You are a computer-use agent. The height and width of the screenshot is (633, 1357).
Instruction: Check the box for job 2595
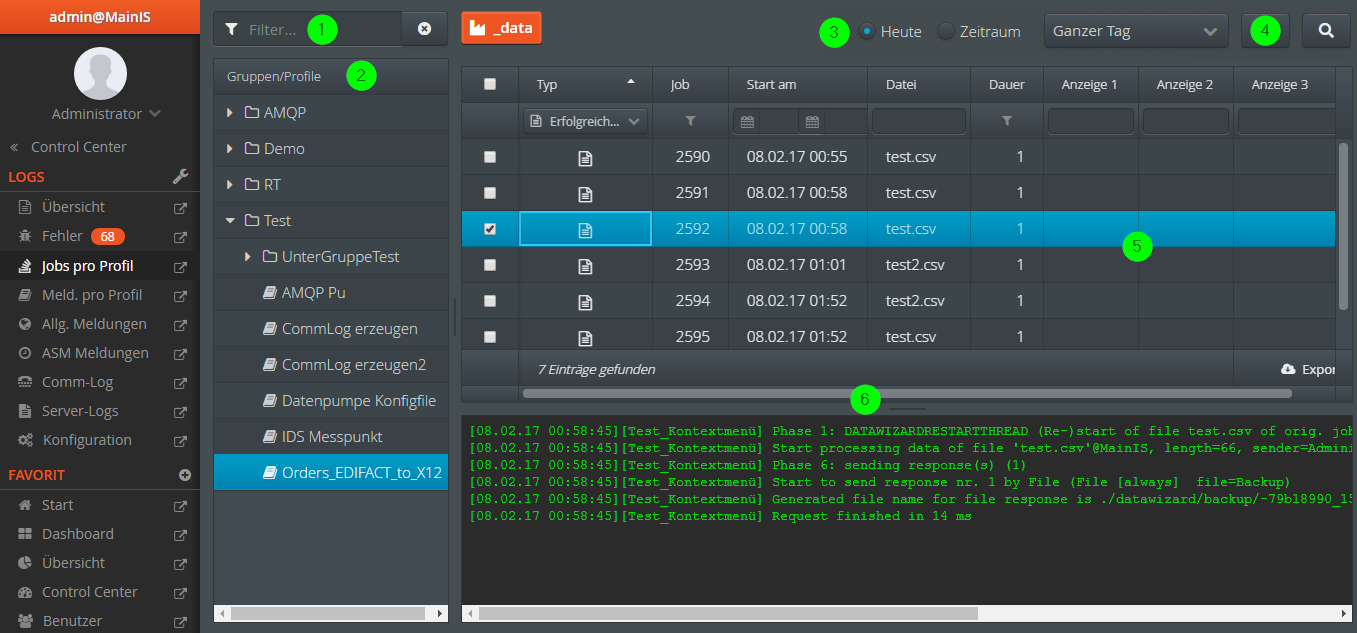pos(490,337)
